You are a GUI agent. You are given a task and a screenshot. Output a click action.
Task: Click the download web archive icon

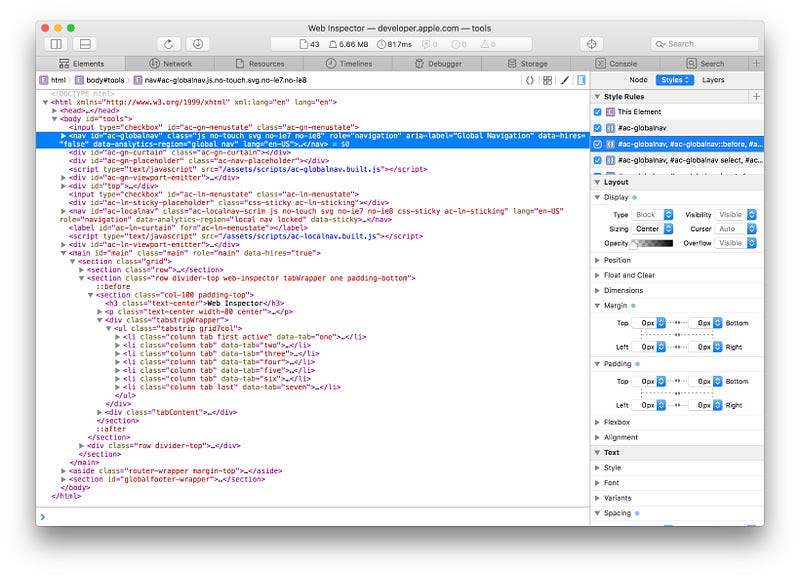pos(198,44)
